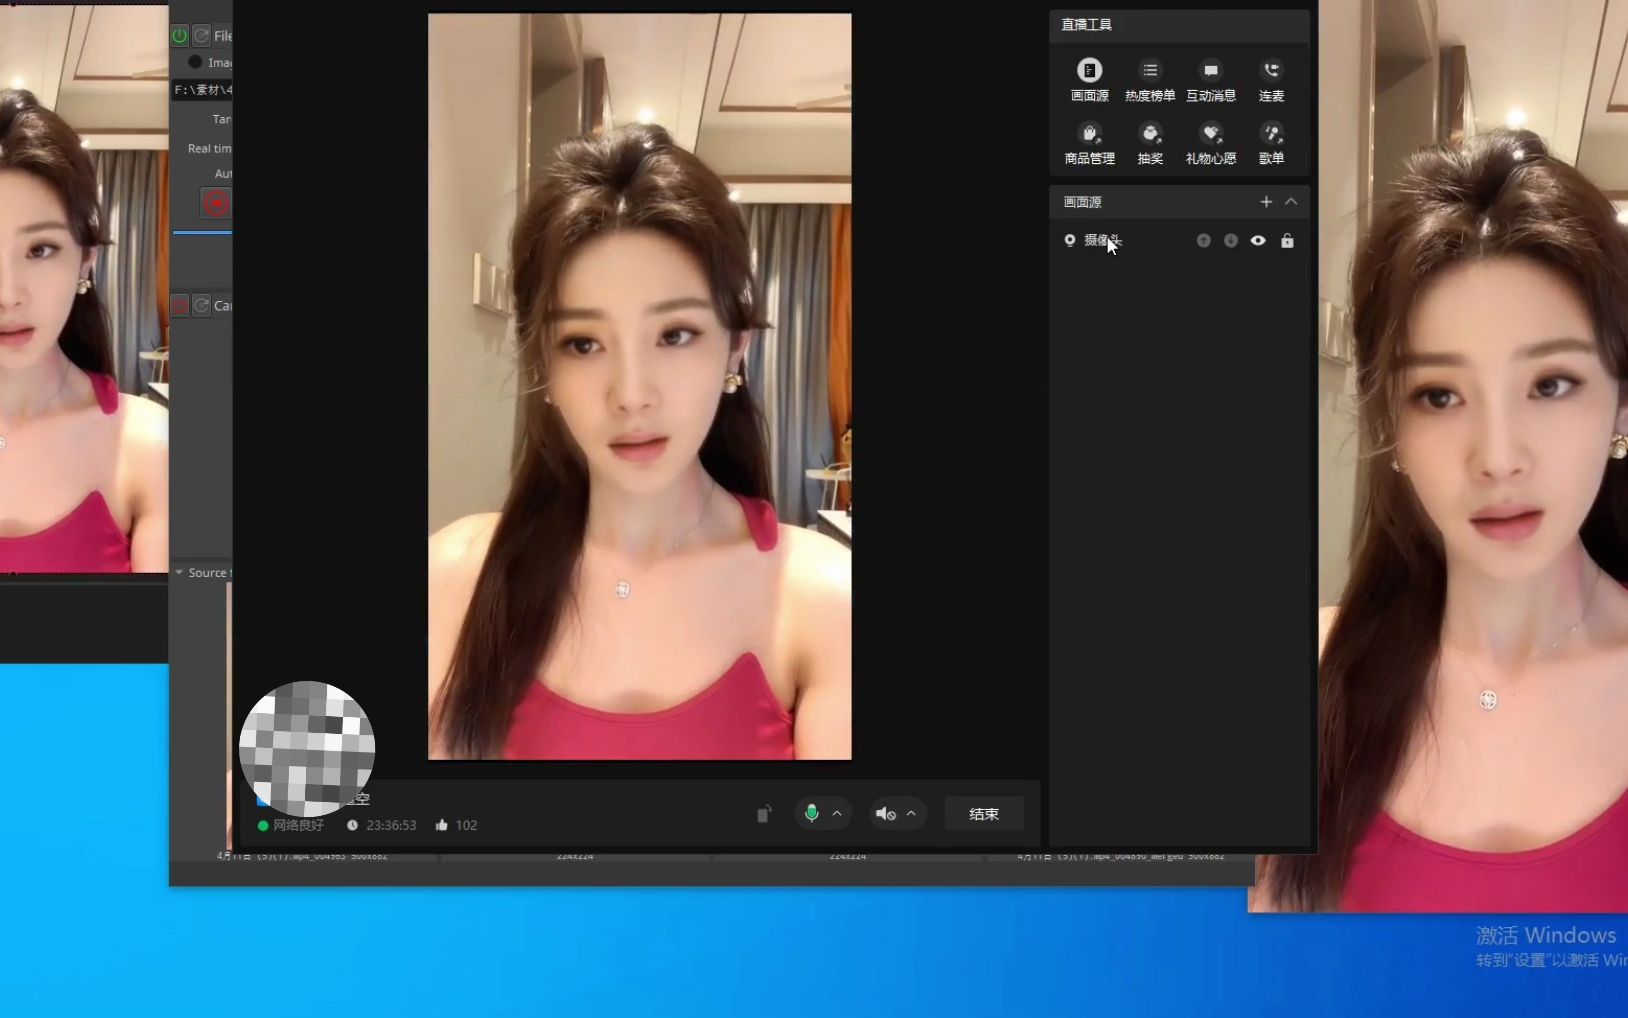Toggle red power button beside Camera row
Screen dimensions: 1628x1018
180,306
